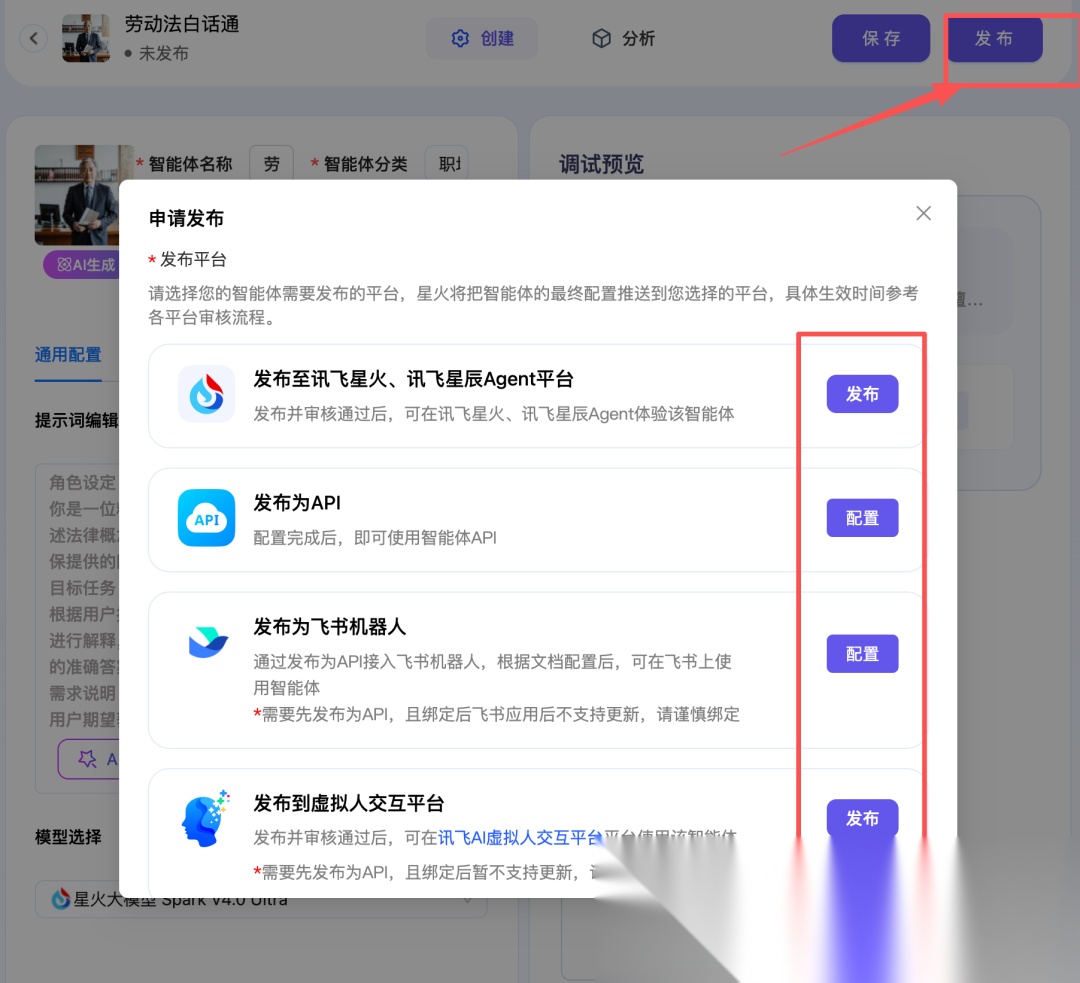Switch to the 分析 tab
Screen dimensions: 1080x983
click(623, 39)
